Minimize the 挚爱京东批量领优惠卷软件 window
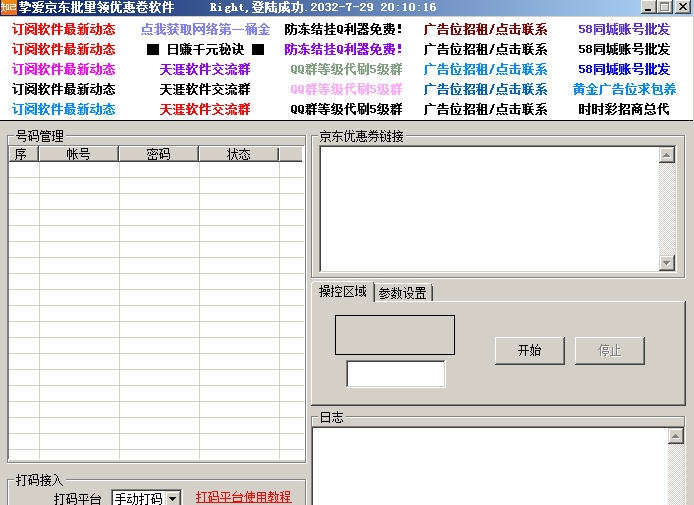Image resolution: width=694 pixels, height=505 pixels. point(648,7)
